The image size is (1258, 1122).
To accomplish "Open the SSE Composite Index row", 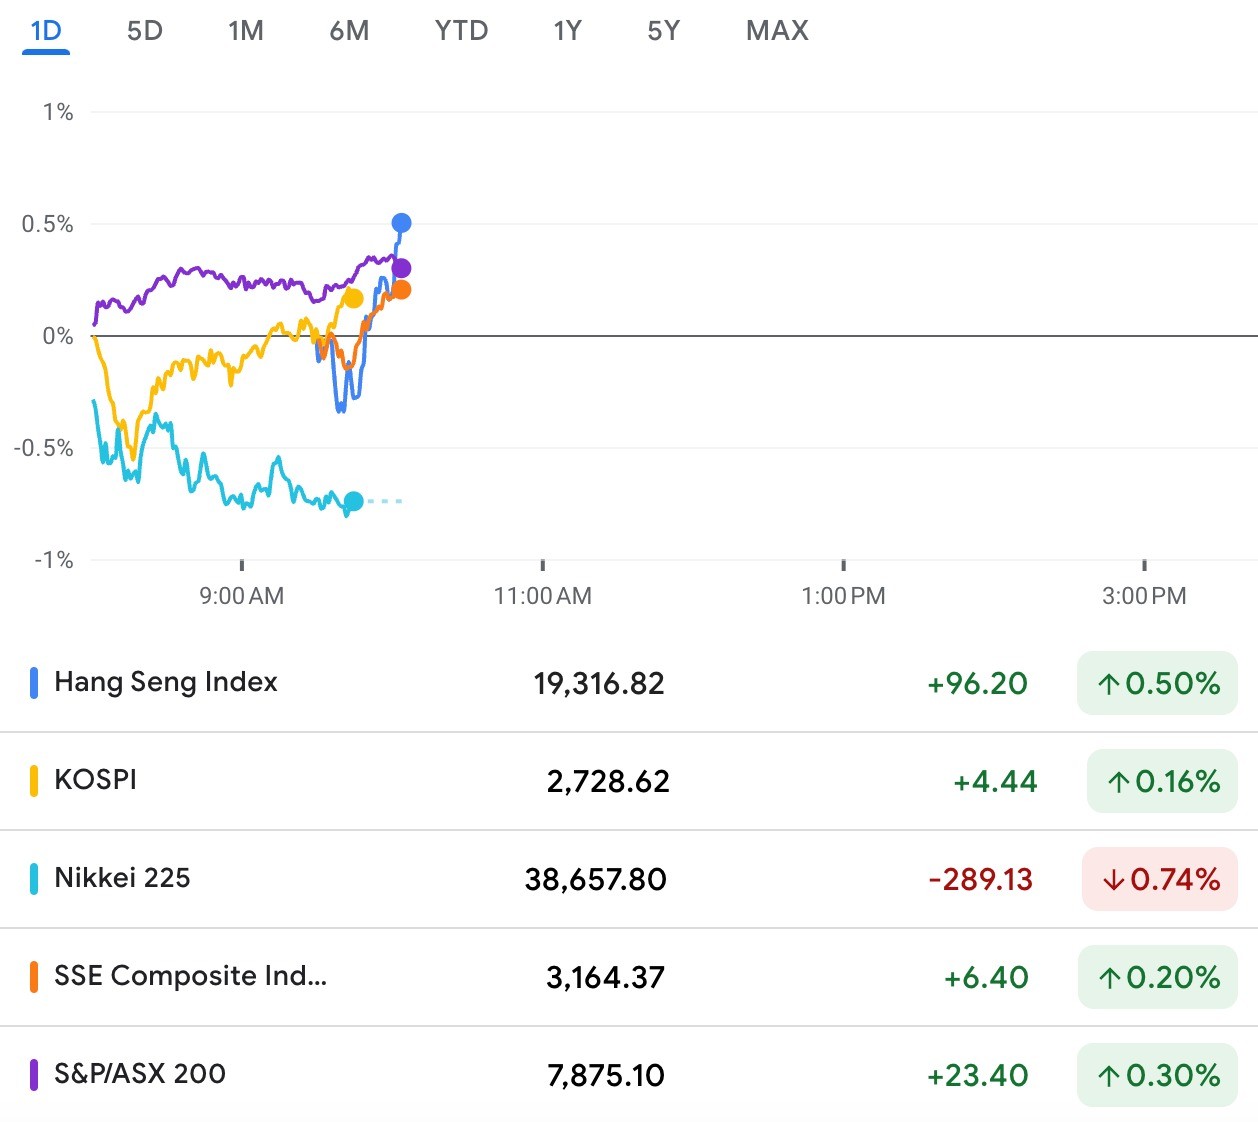I will (x=629, y=977).
